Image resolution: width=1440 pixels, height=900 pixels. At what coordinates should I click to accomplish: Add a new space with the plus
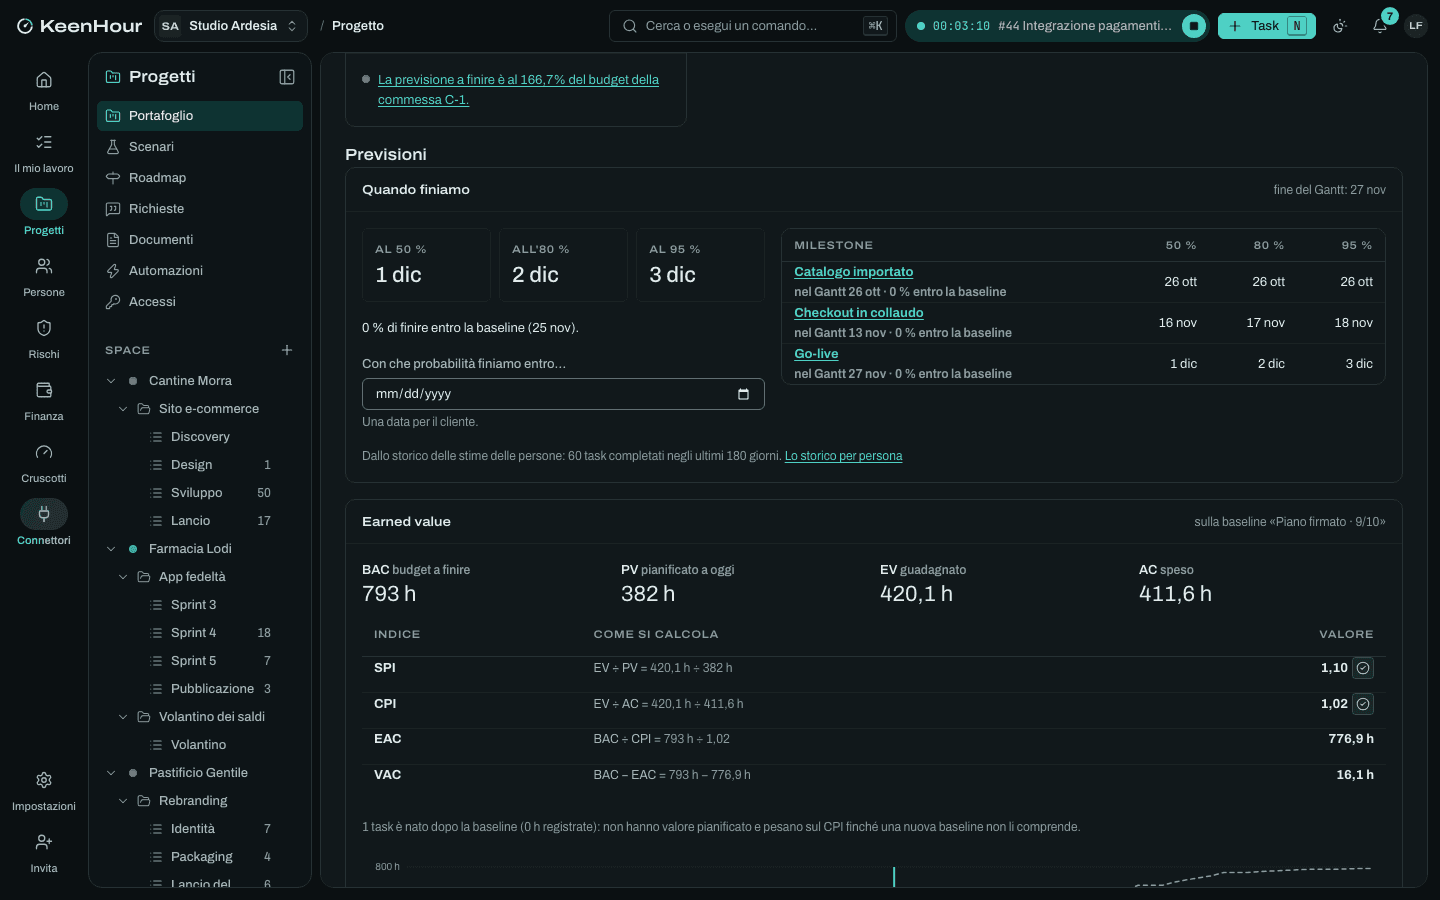pyautogui.click(x=287, y=350)
